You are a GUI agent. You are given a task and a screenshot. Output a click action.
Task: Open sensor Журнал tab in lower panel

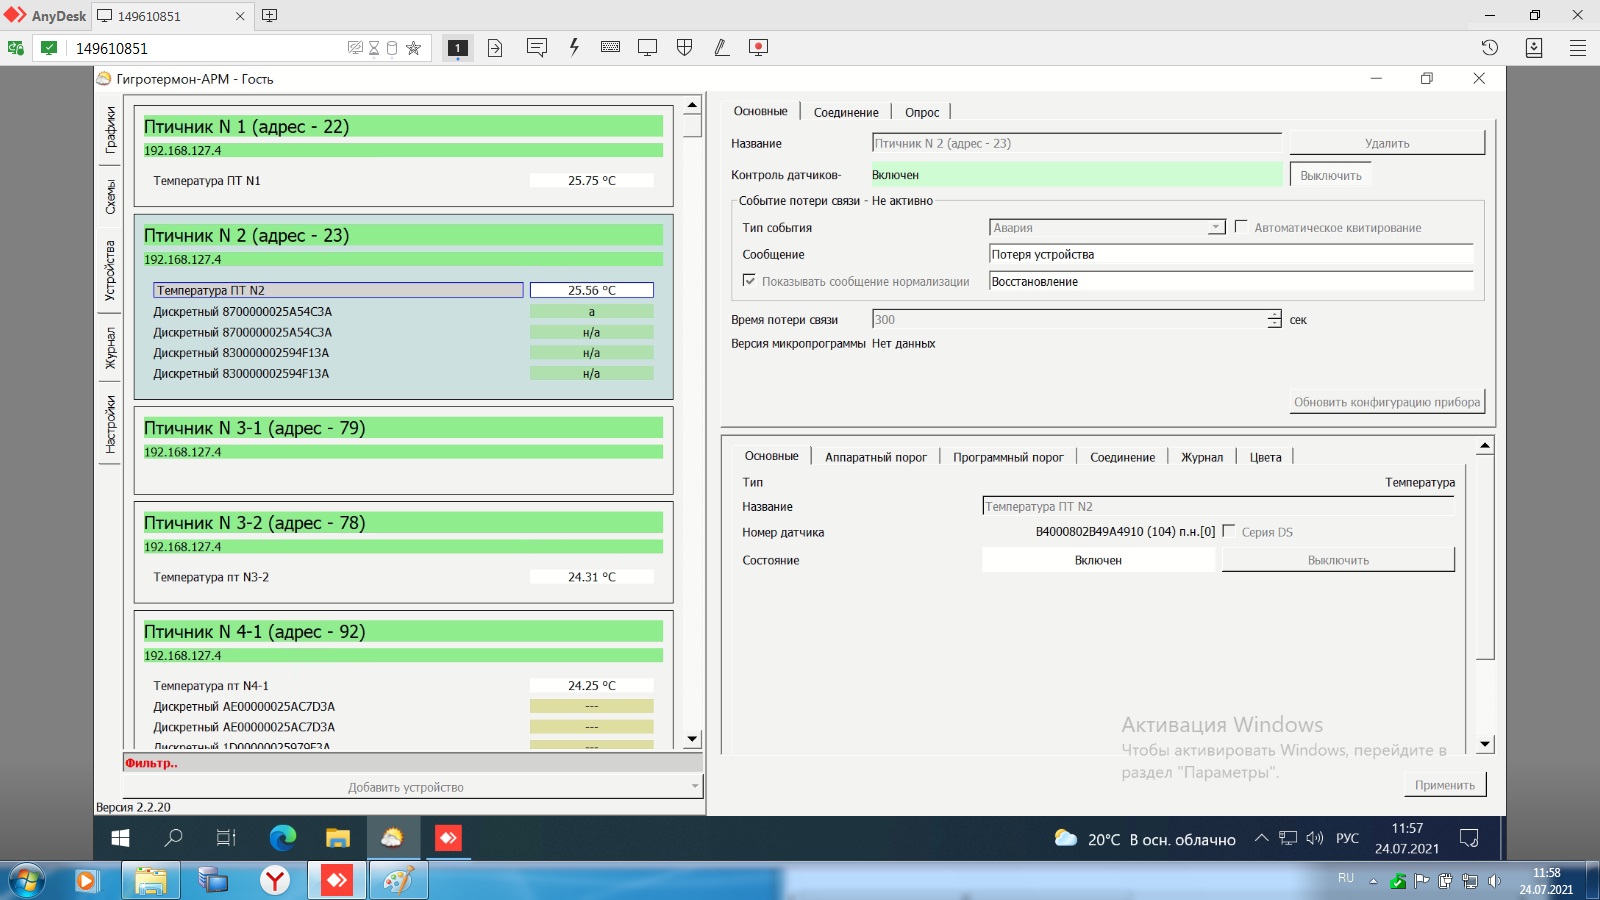[x=1202, y=457]
